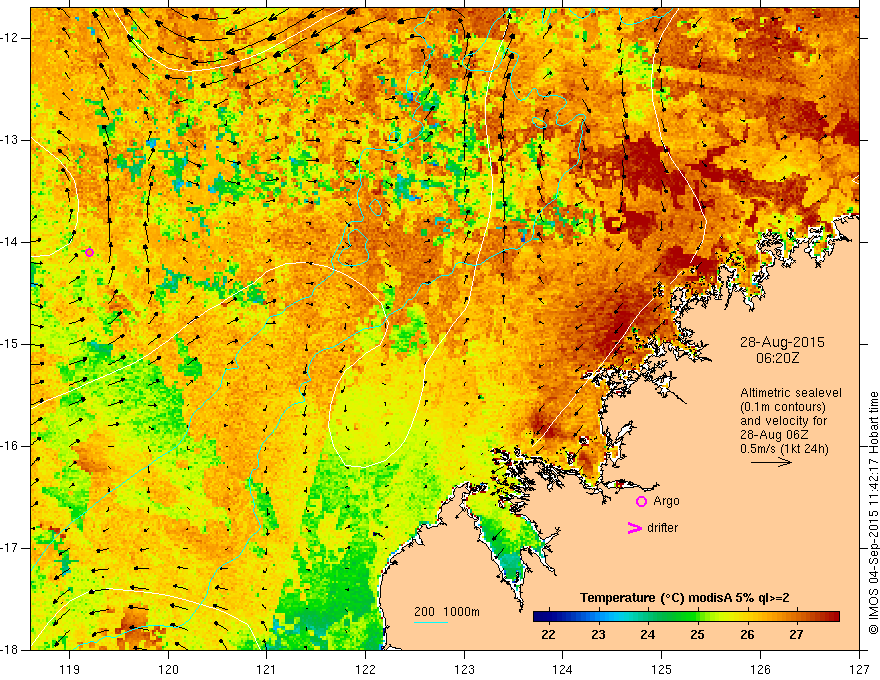The image size is (880, 680).
Task: Click the color bar tick label 25
Action: click(x=698, y=635)
